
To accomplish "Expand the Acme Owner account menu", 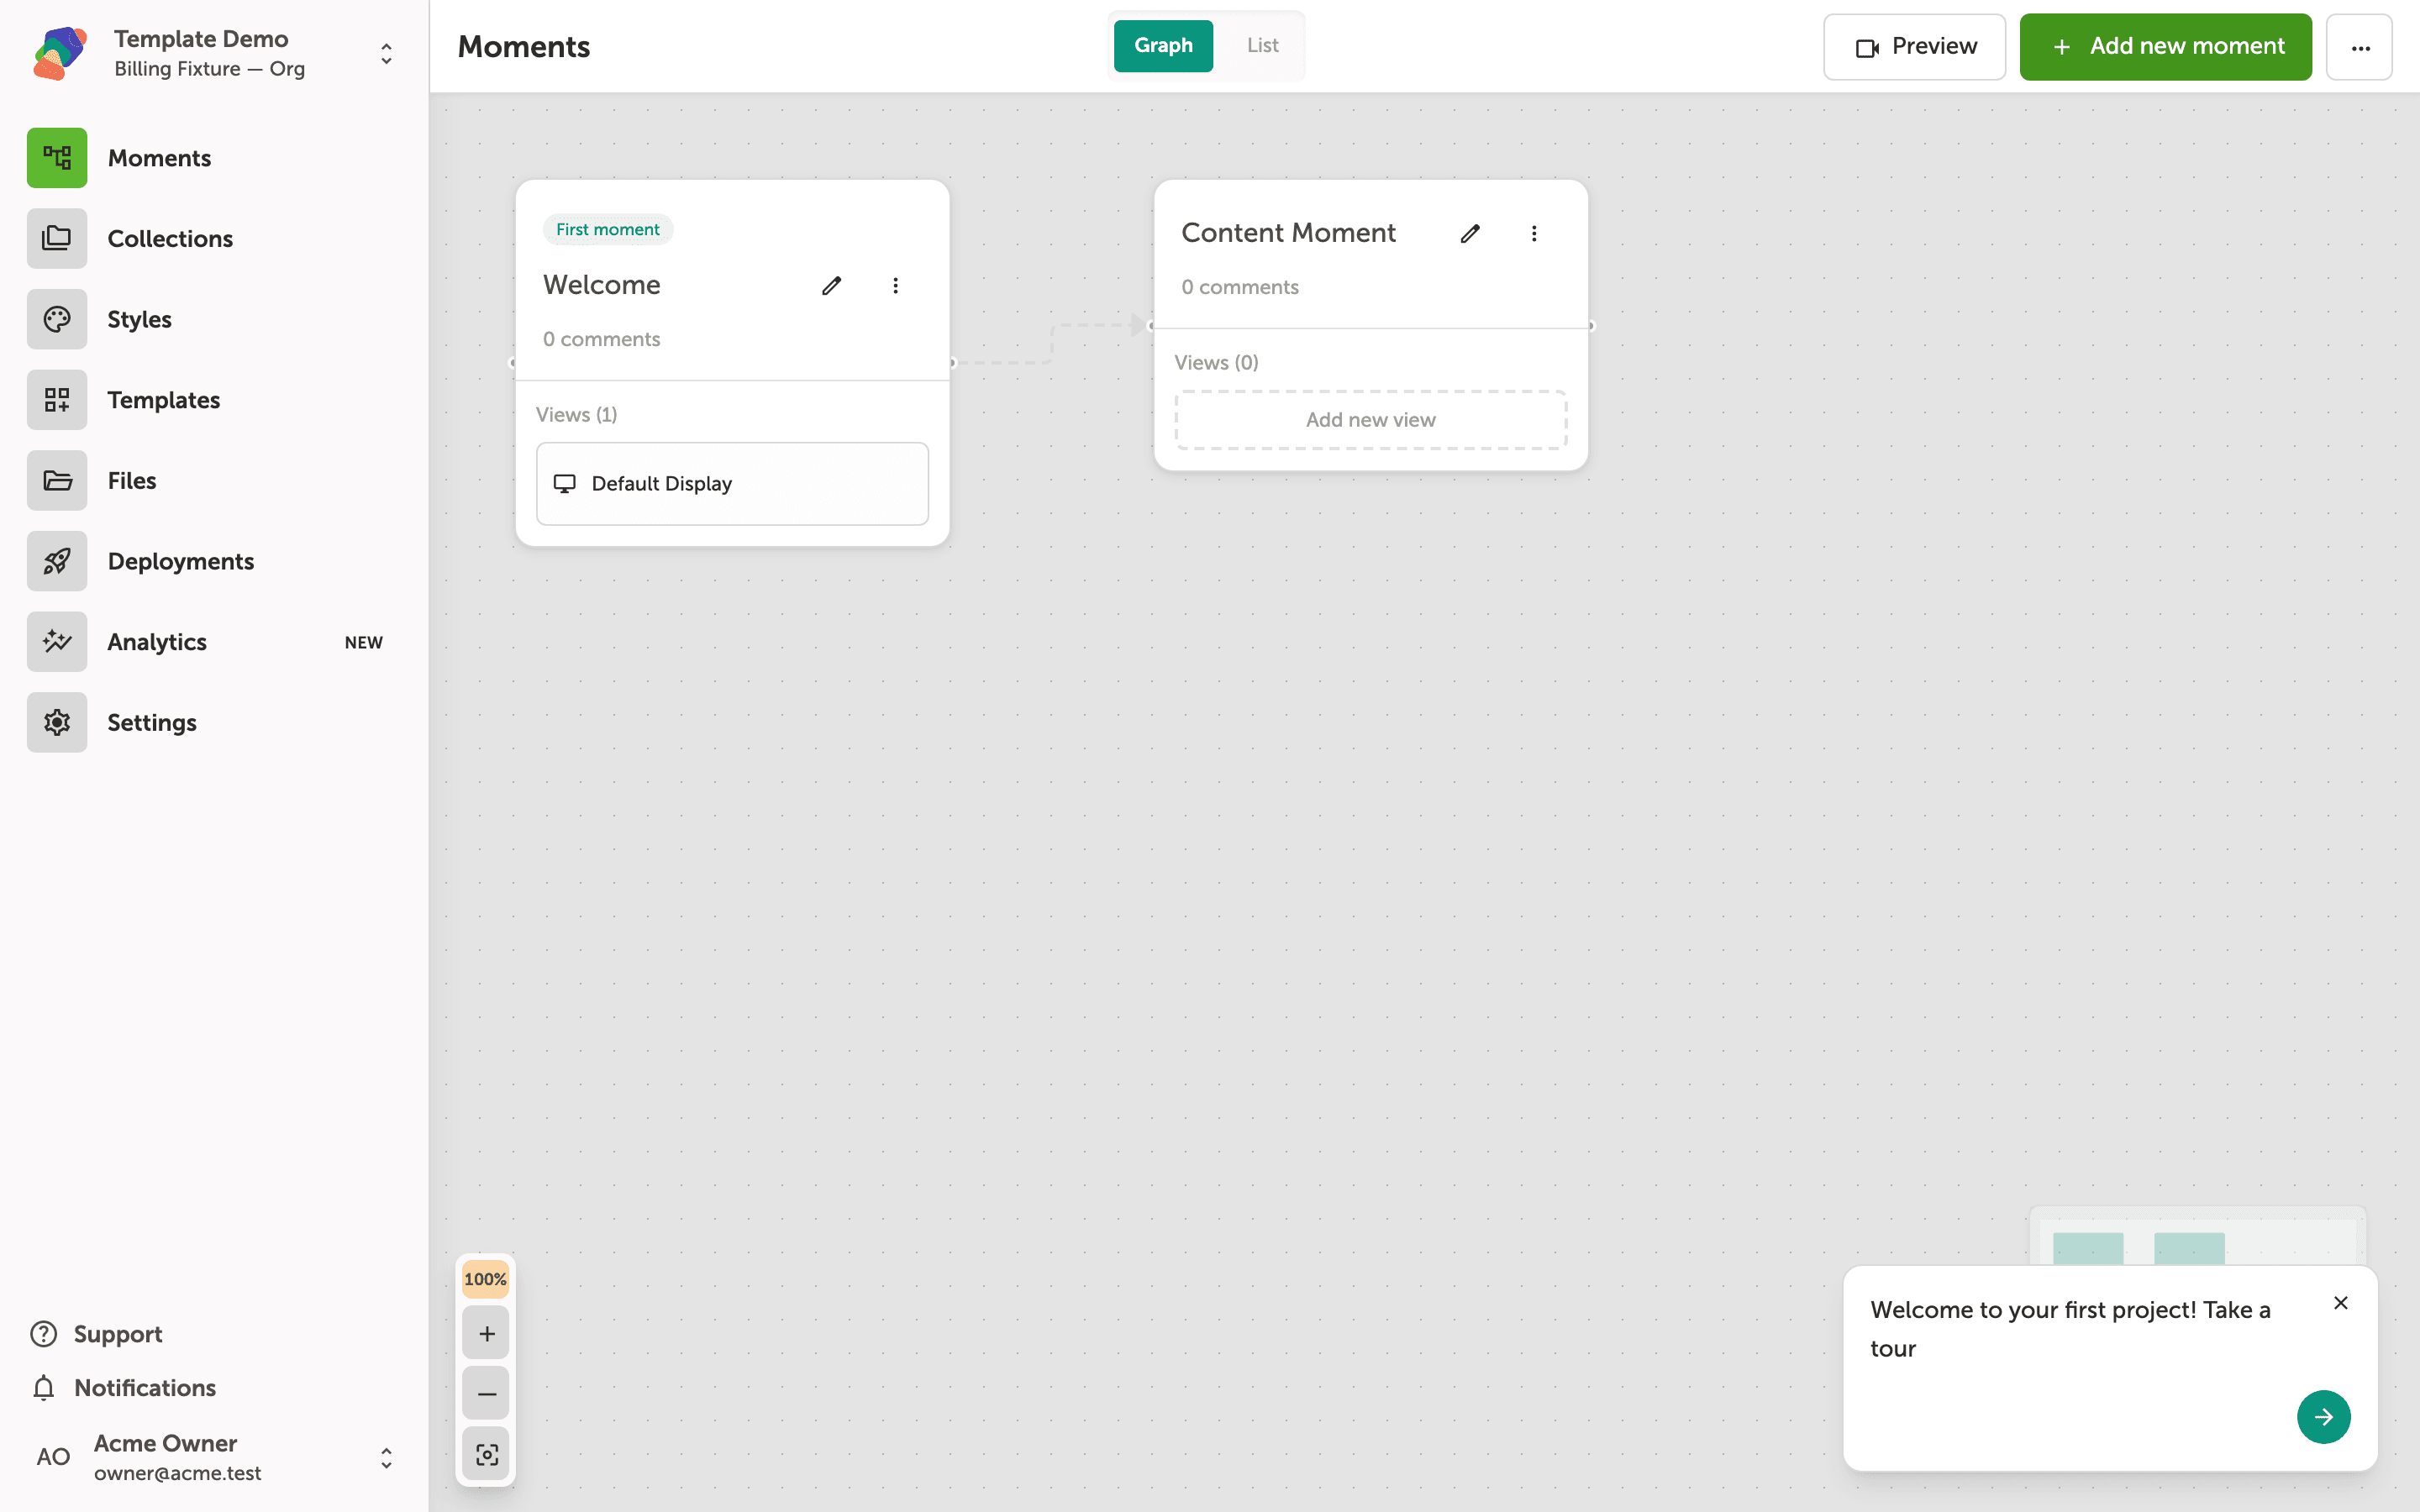I will click(386, 1458).
